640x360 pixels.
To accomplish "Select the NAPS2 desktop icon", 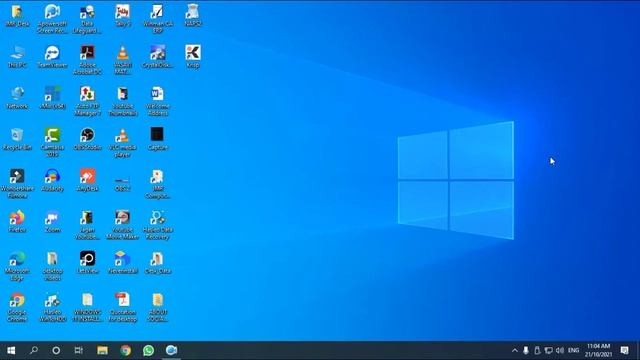I will click(x=193, y=15).
